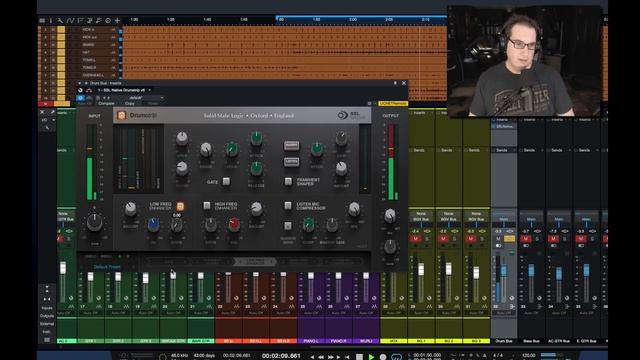Enable the Listen Mic Compressor switch

288,205
